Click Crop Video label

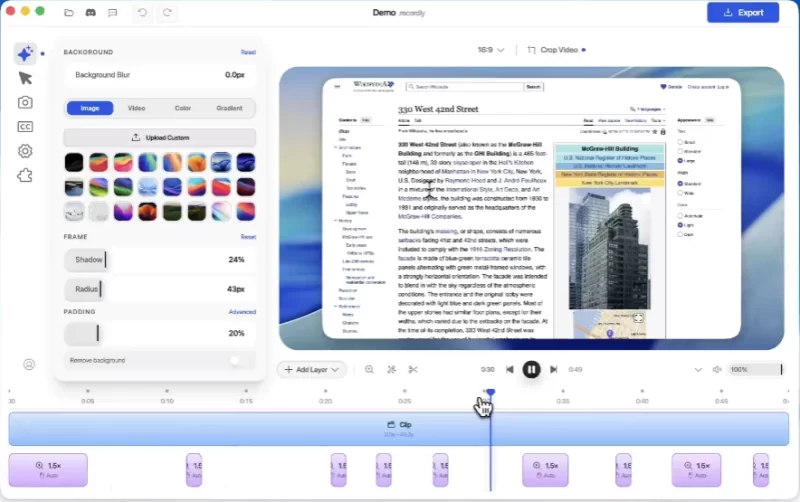(559, 50)
